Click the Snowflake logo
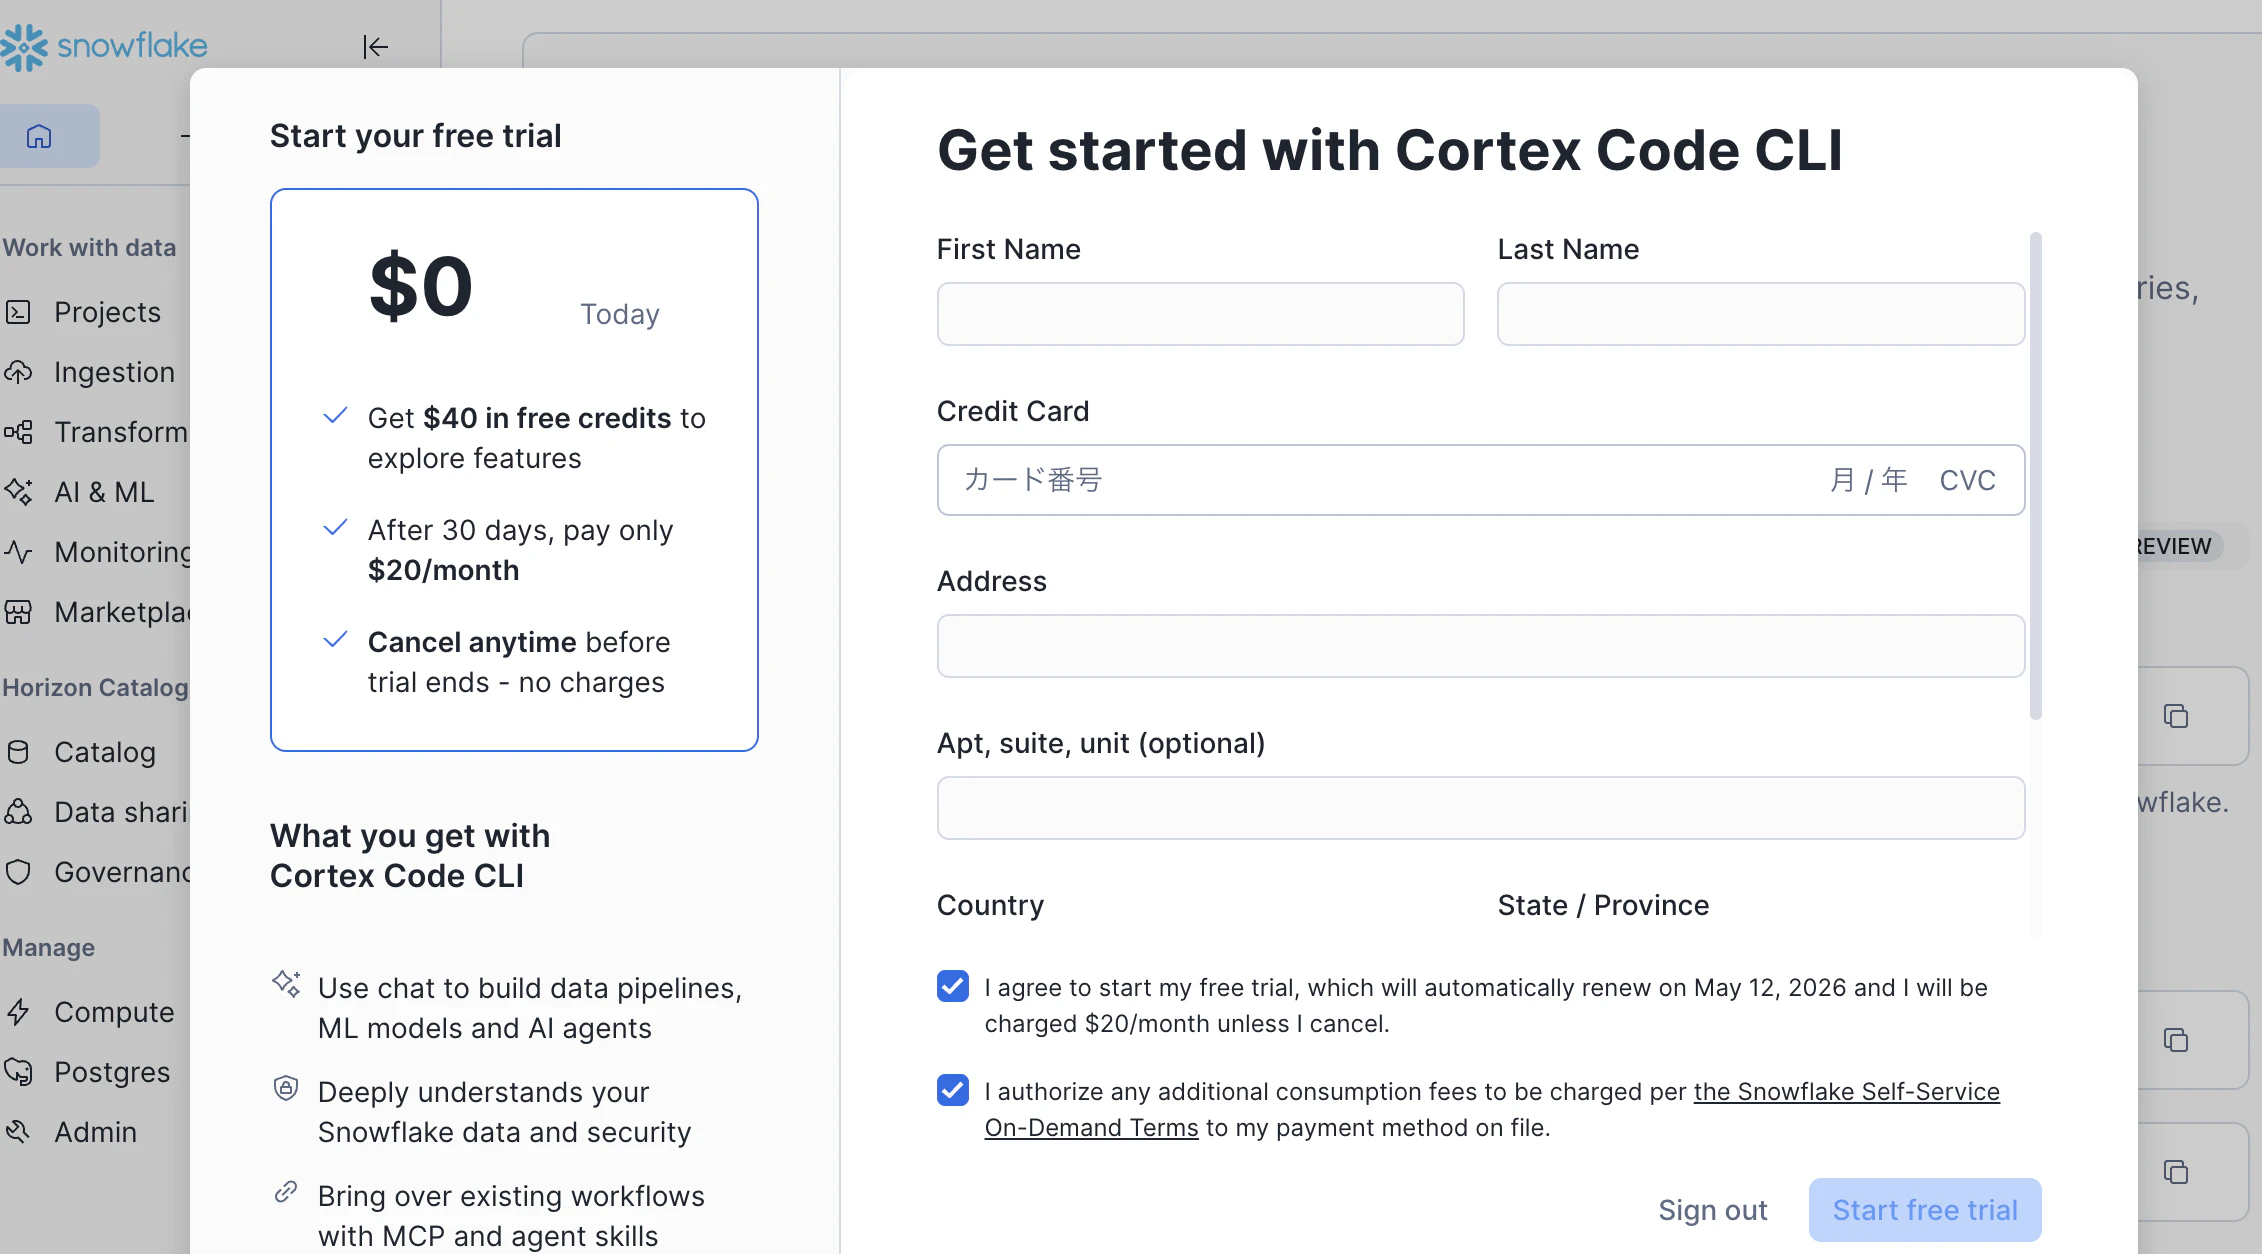Viewport: 2262px width, 1254px height. 104,46
